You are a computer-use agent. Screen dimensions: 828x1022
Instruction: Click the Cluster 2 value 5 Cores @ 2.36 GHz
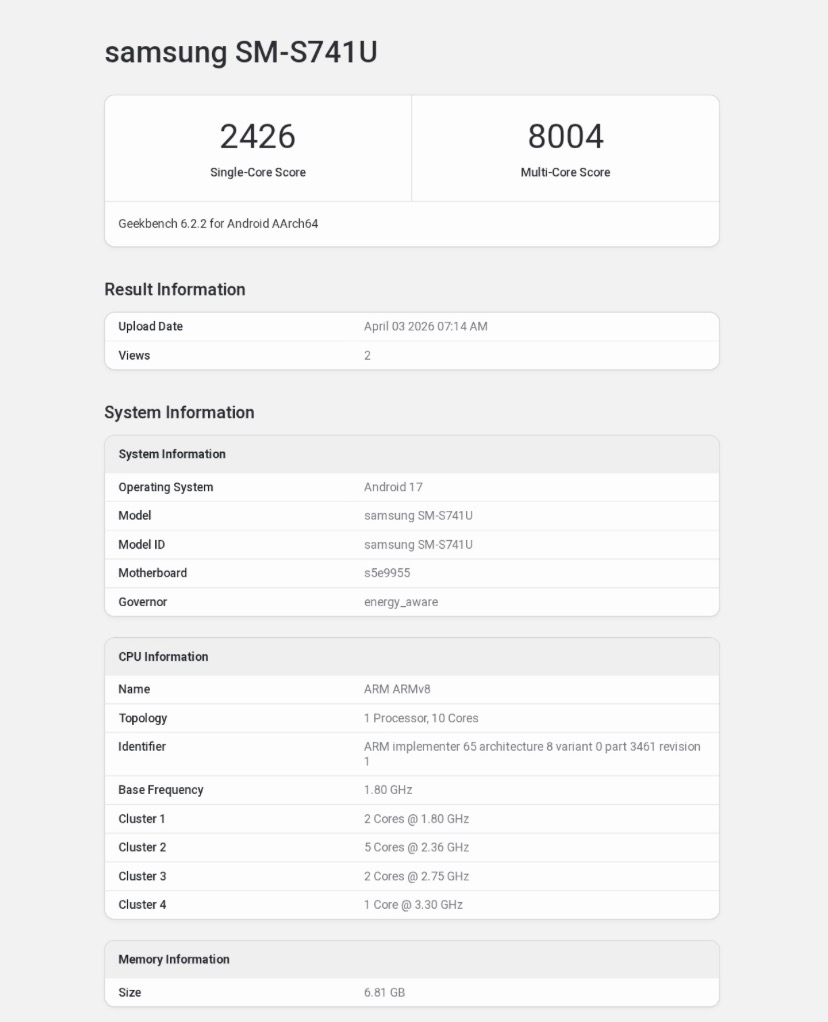[x=416, y=848]
